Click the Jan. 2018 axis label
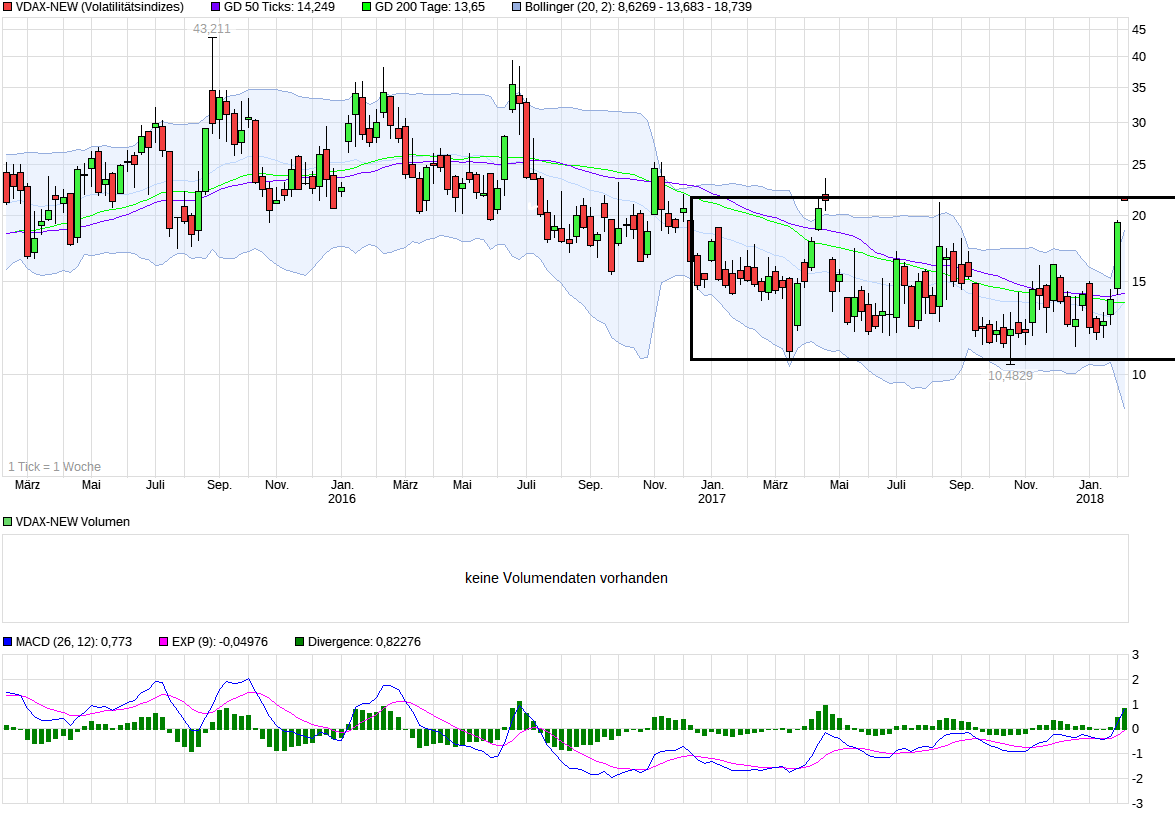The image size is (1175, 815). click(1090, 491)
